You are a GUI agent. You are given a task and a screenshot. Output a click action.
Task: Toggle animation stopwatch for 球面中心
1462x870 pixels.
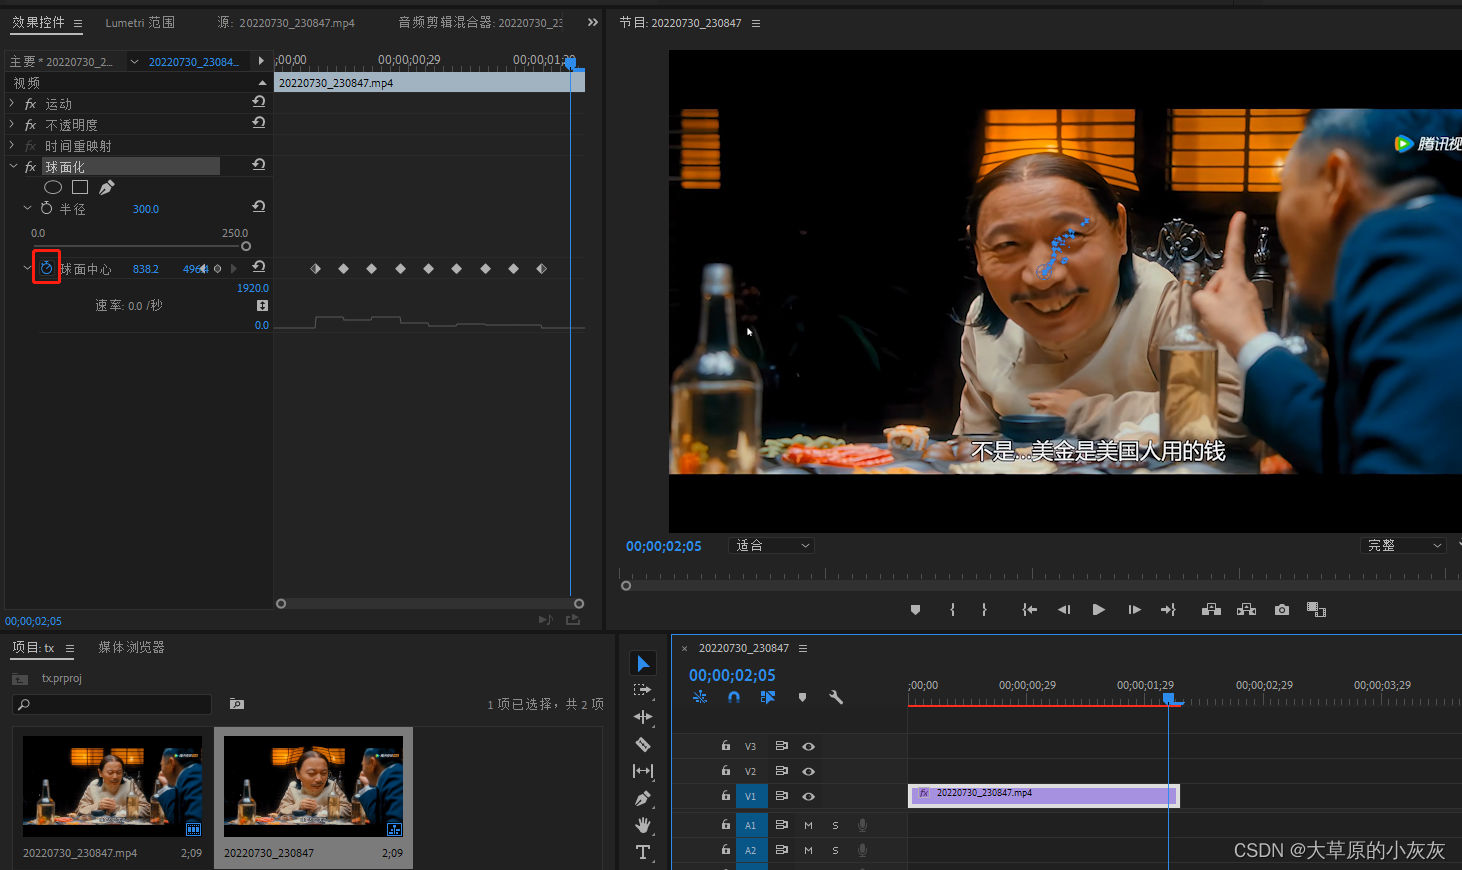pyautogui.click(x=46, y=268)
